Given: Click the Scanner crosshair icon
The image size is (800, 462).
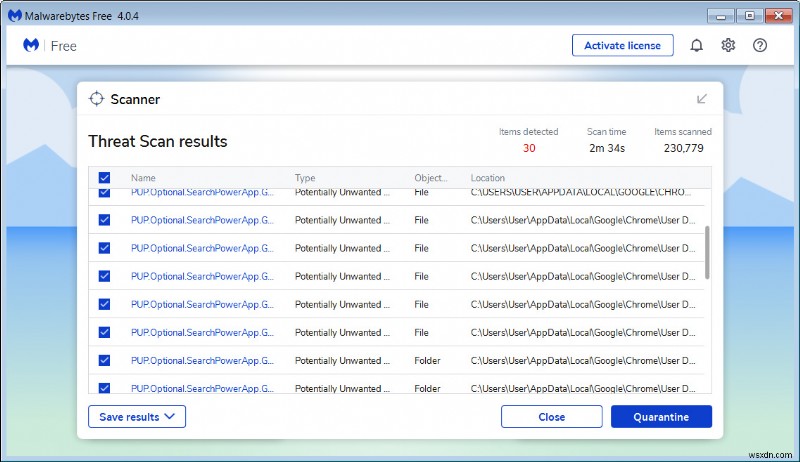Looking at the screenshot, I should click(96, 99).
